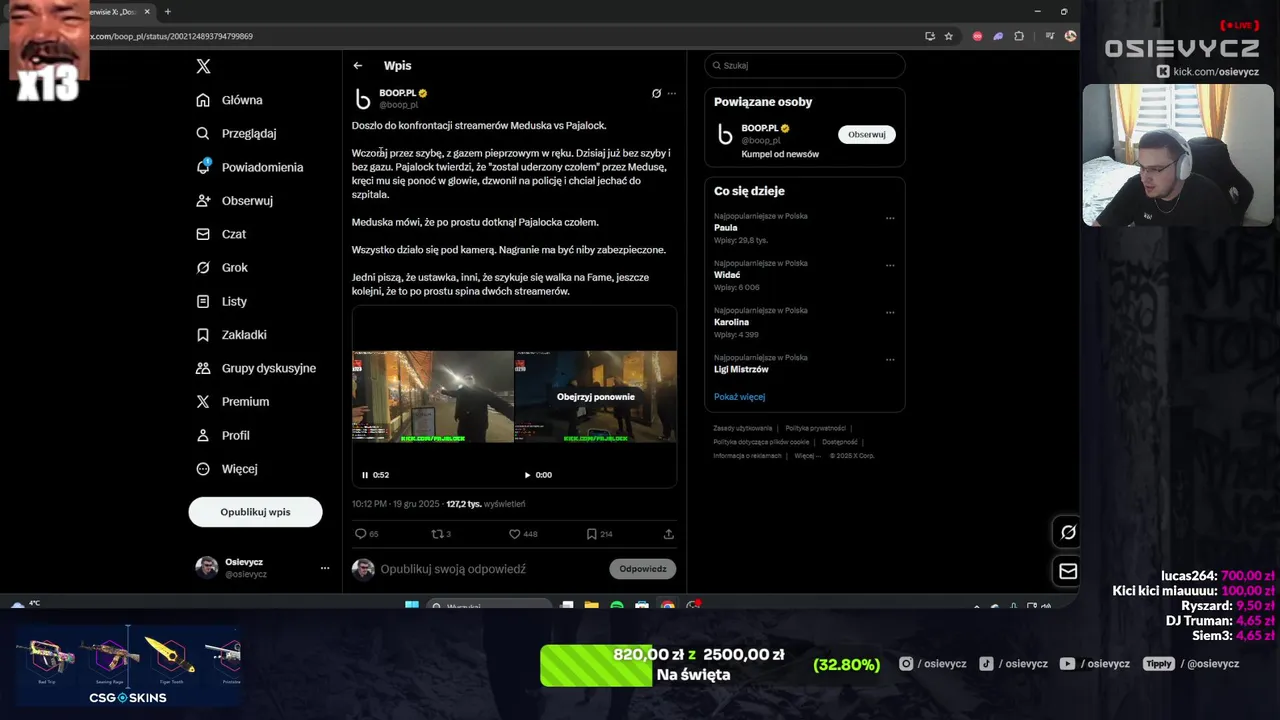The image size is (1280, 720).
Task: Click Obejrzyj ponownie on the right video
Action: pyautogui.click(x=596, y=397)
